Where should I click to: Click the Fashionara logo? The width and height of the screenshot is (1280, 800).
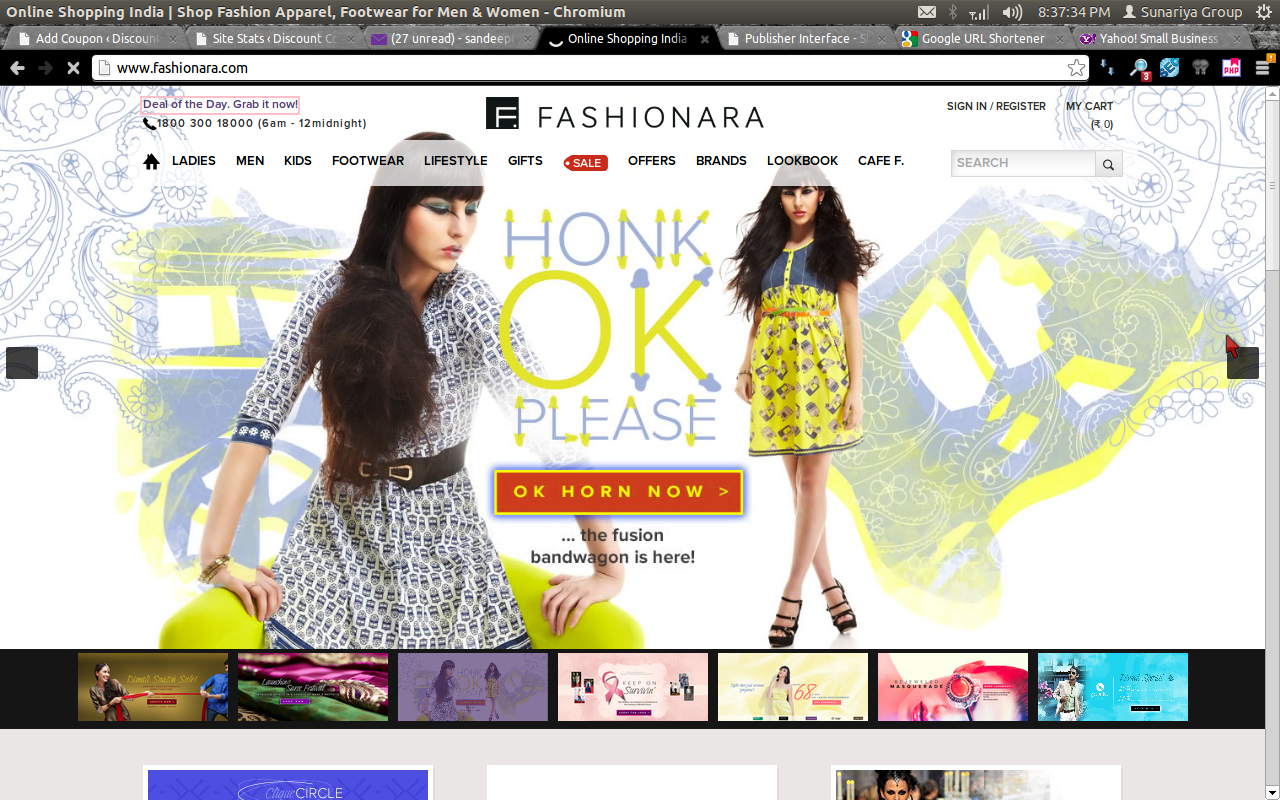pos(625,115)
